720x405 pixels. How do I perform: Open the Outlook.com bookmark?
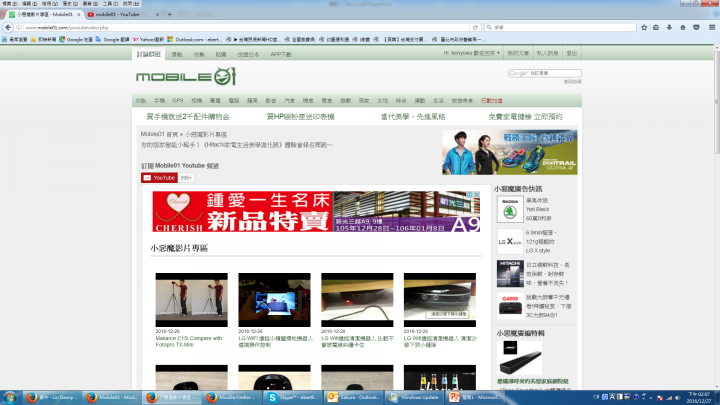click(x=194, y=39)
